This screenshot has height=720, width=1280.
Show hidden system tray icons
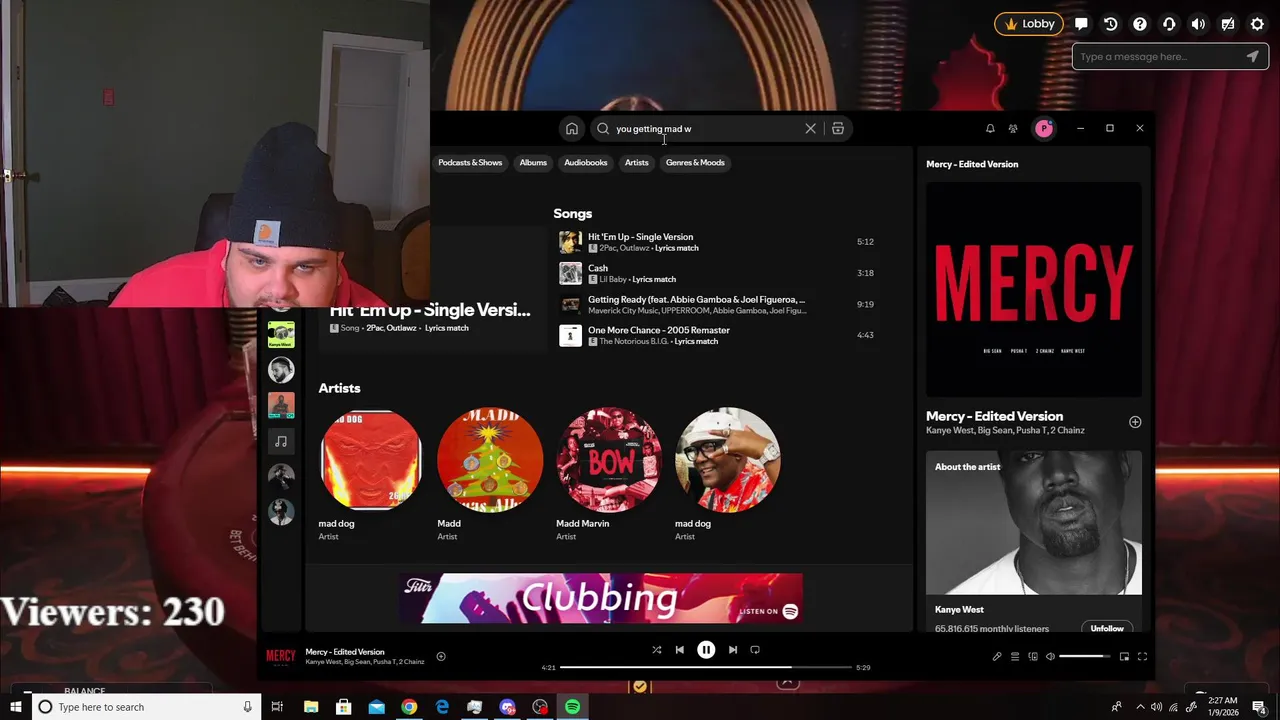[x=1139, y=707]
